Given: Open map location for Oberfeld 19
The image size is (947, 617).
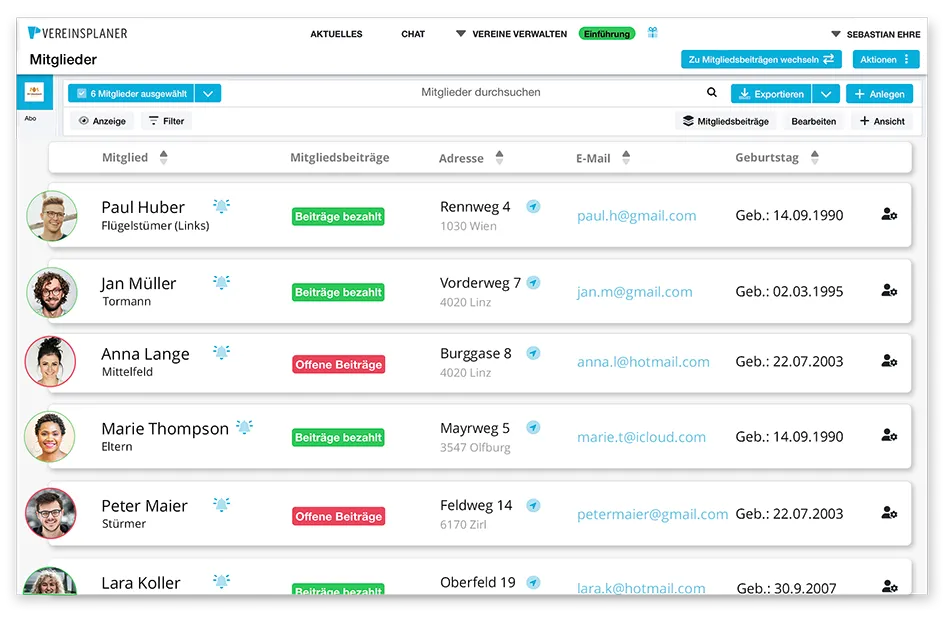Looking at the screenshot, I should (x=533, y=583).
